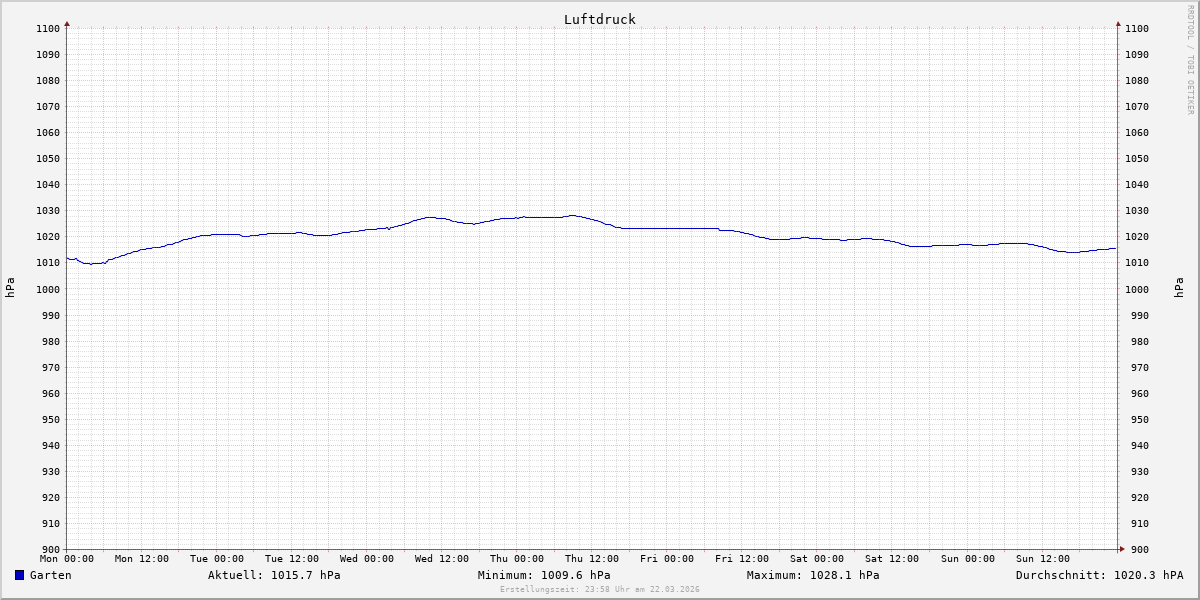Select the Maximum 1028.1 hPa value
Screen dimensions: 1200x600
813,575
